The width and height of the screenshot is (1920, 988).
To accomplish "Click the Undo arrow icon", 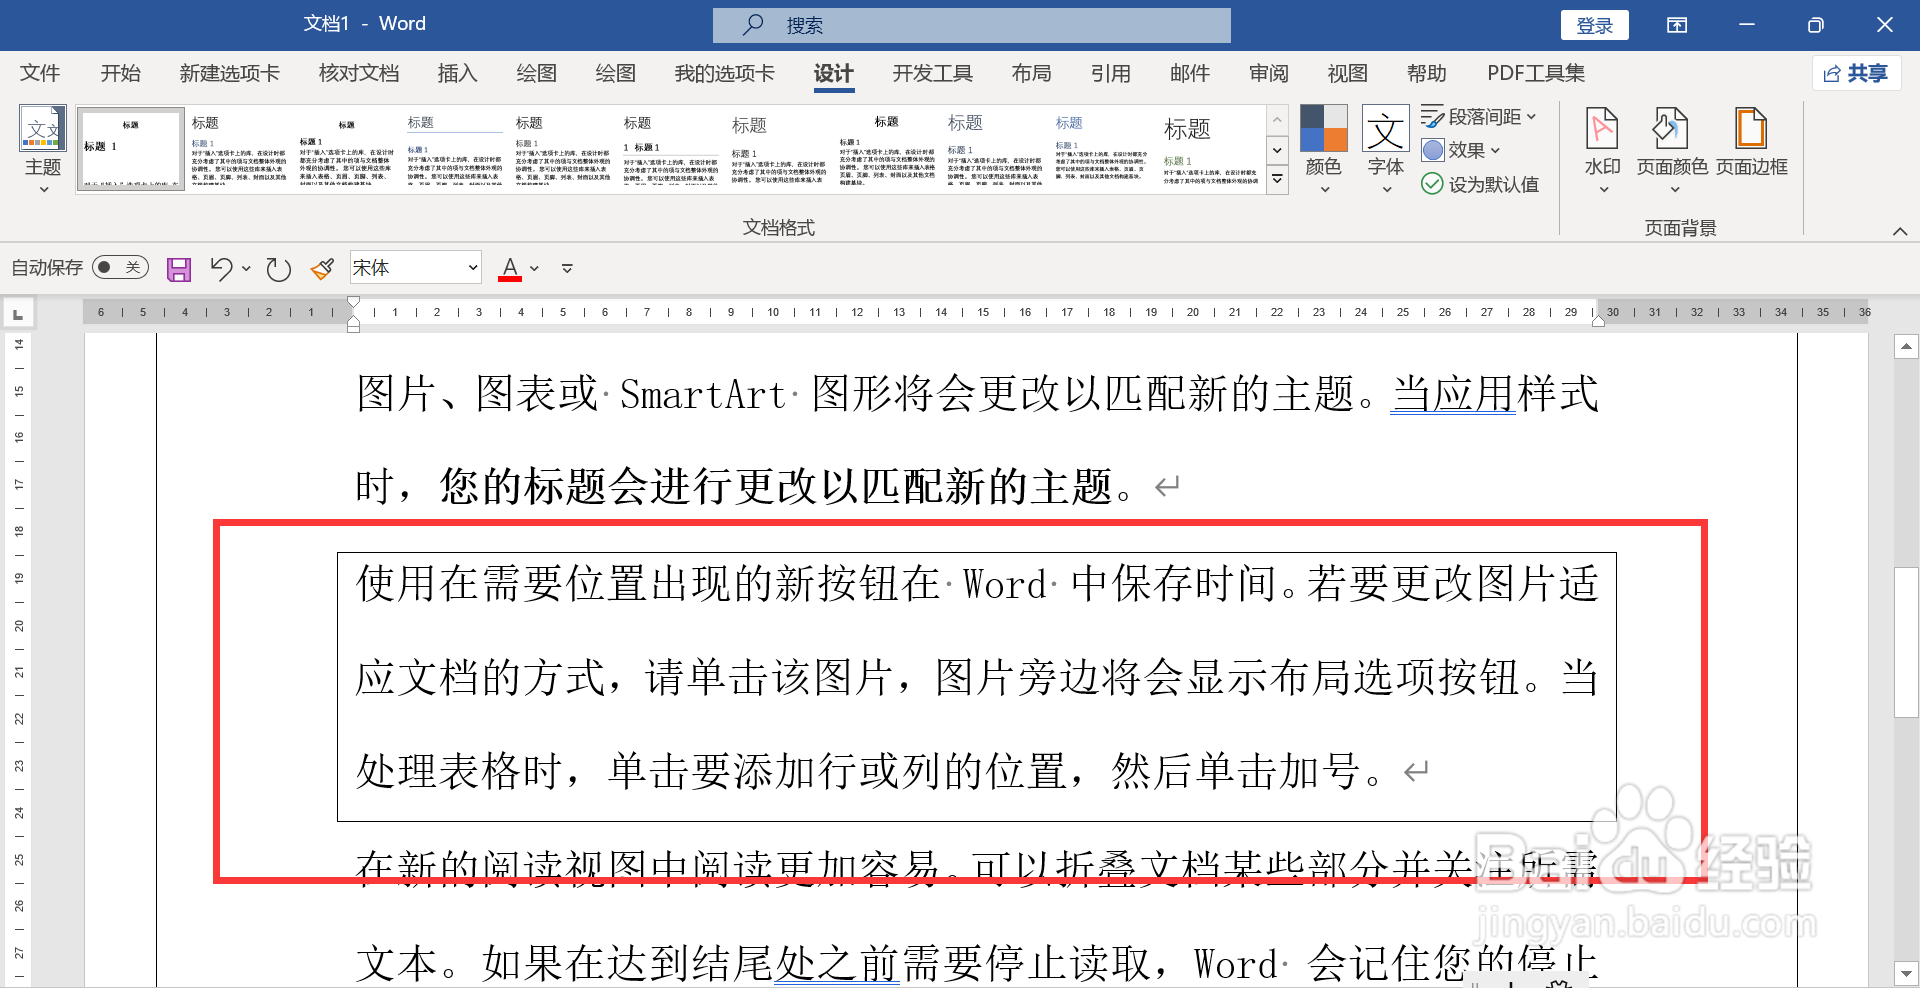I will (221, 268).
